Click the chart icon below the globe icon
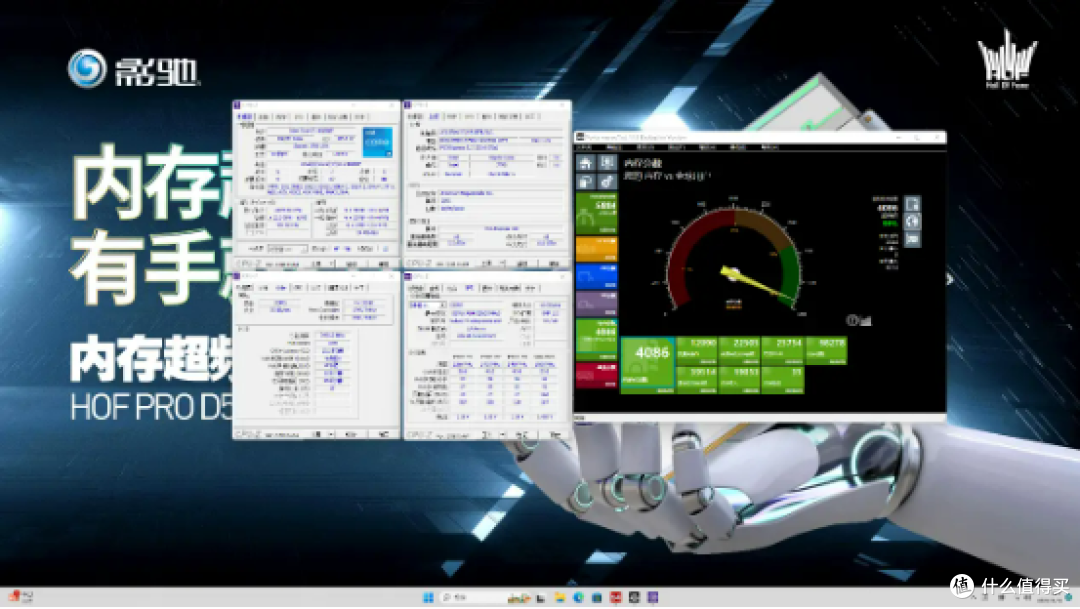 pyautogui.click(x=913, y=239)
